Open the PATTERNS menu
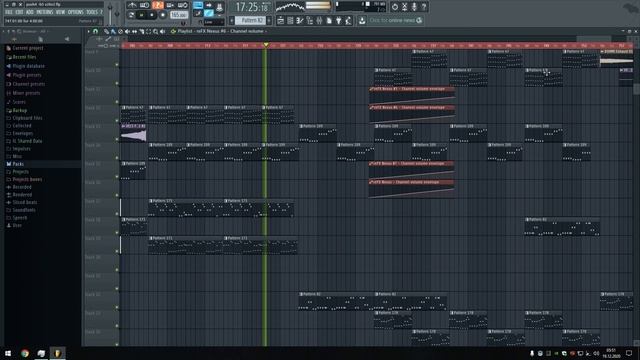The image size is (640, 360). pos(44,12)
